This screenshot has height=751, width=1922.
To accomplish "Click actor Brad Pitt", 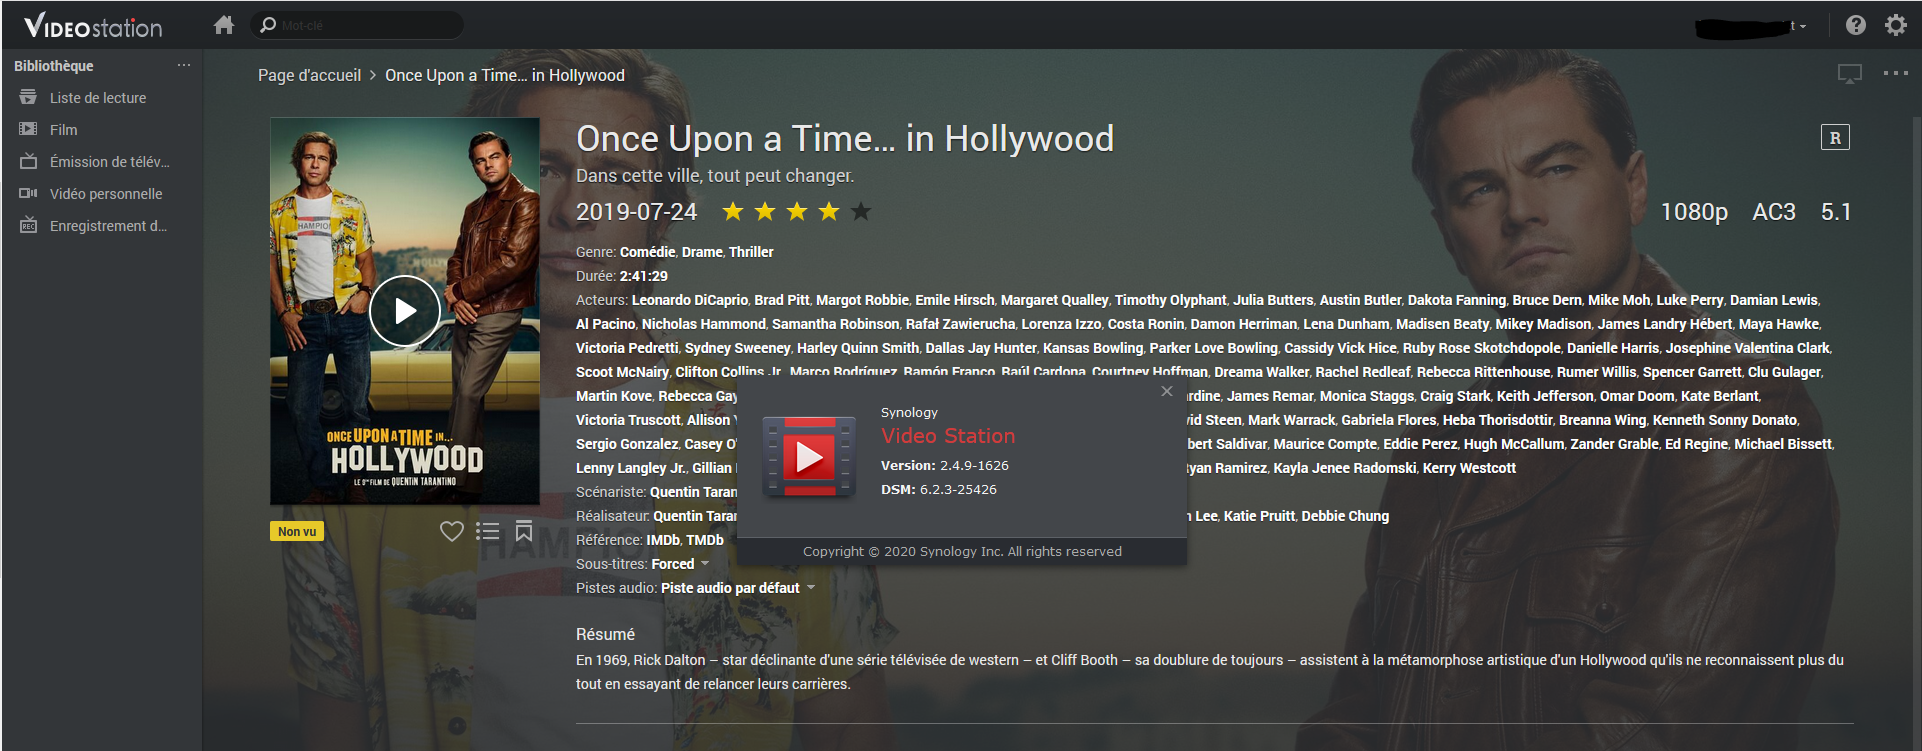I will (x=782, y=300).
